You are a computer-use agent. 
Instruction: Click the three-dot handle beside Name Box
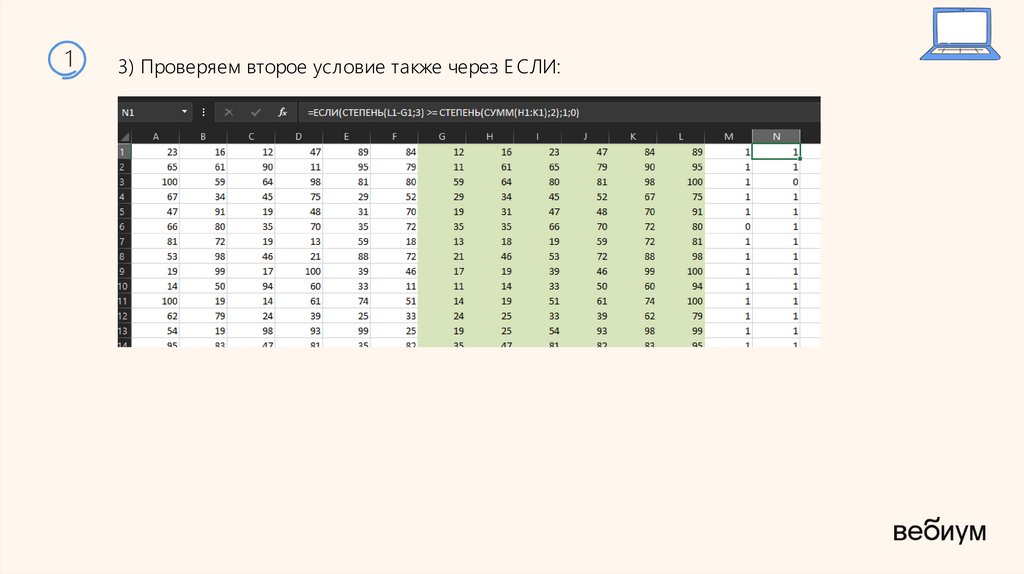point(204,112)
